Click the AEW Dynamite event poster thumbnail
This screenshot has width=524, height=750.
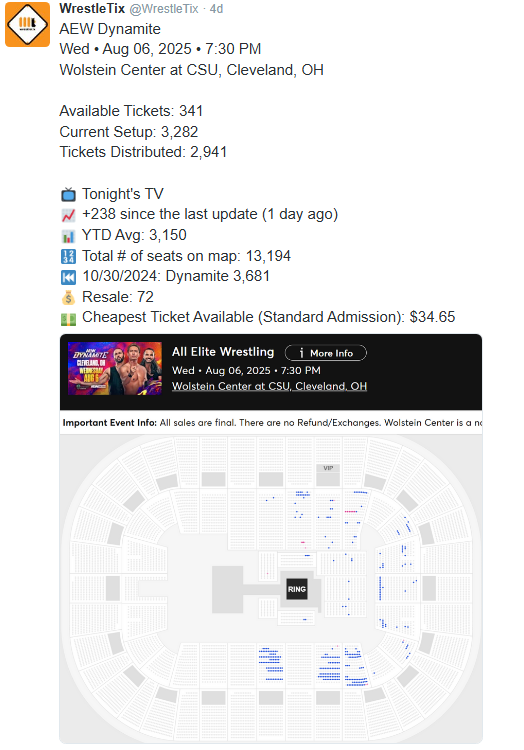pyautogui.click(x=115, y=368)
